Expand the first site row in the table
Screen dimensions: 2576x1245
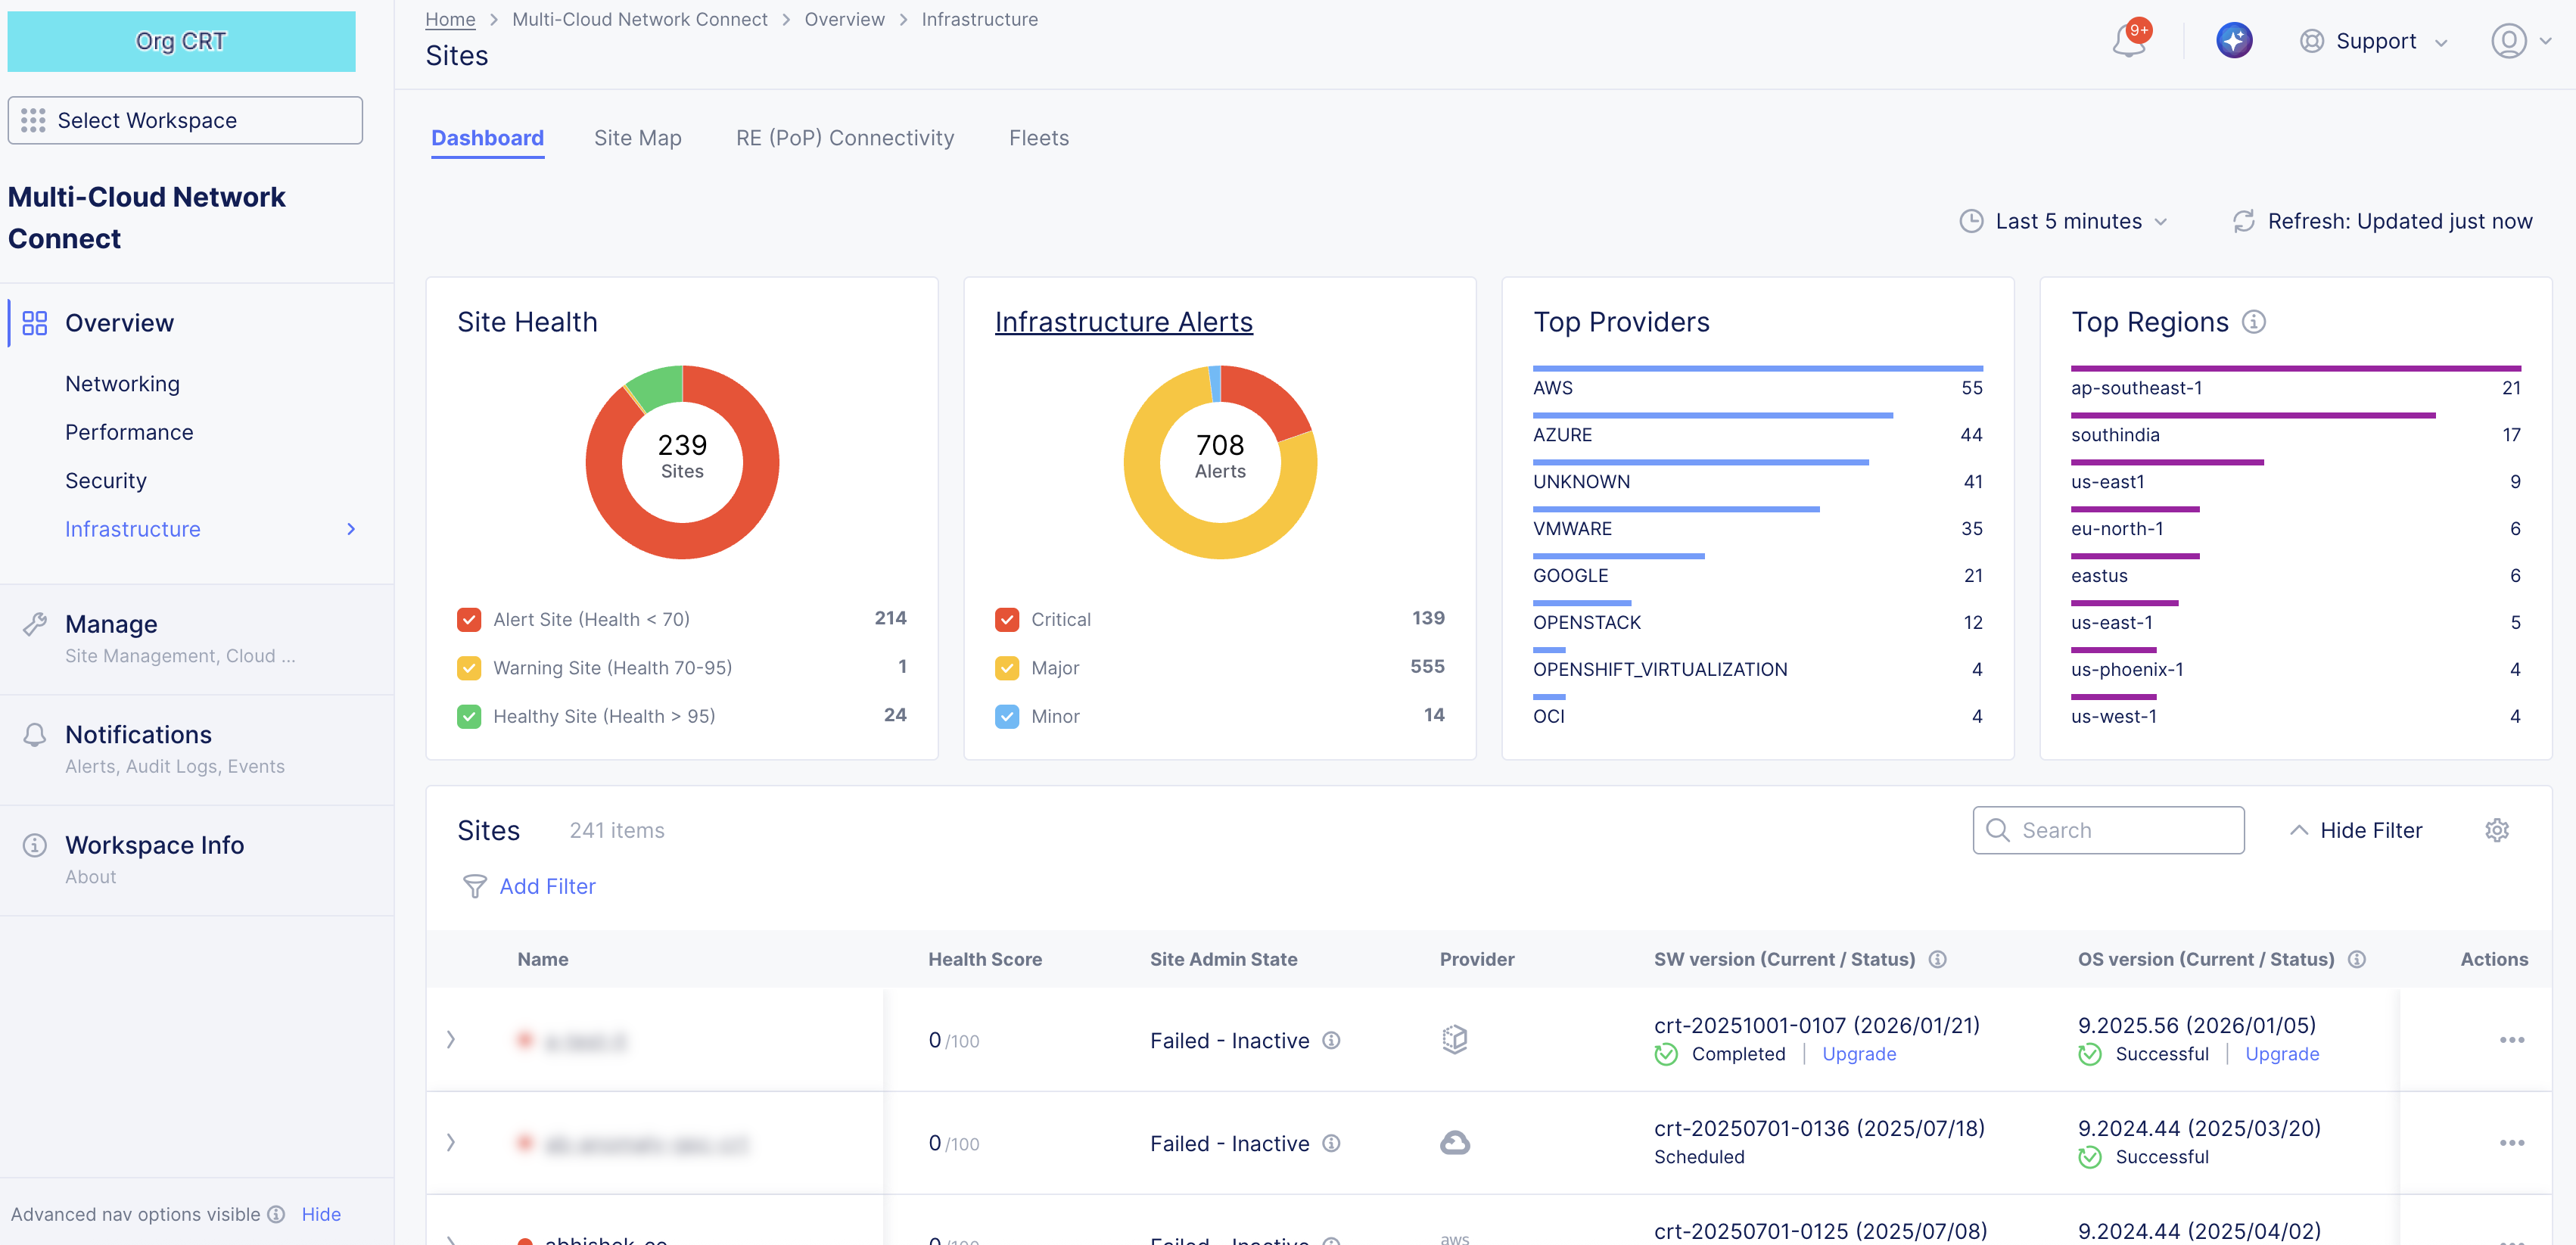click(x=451, y=1040)
